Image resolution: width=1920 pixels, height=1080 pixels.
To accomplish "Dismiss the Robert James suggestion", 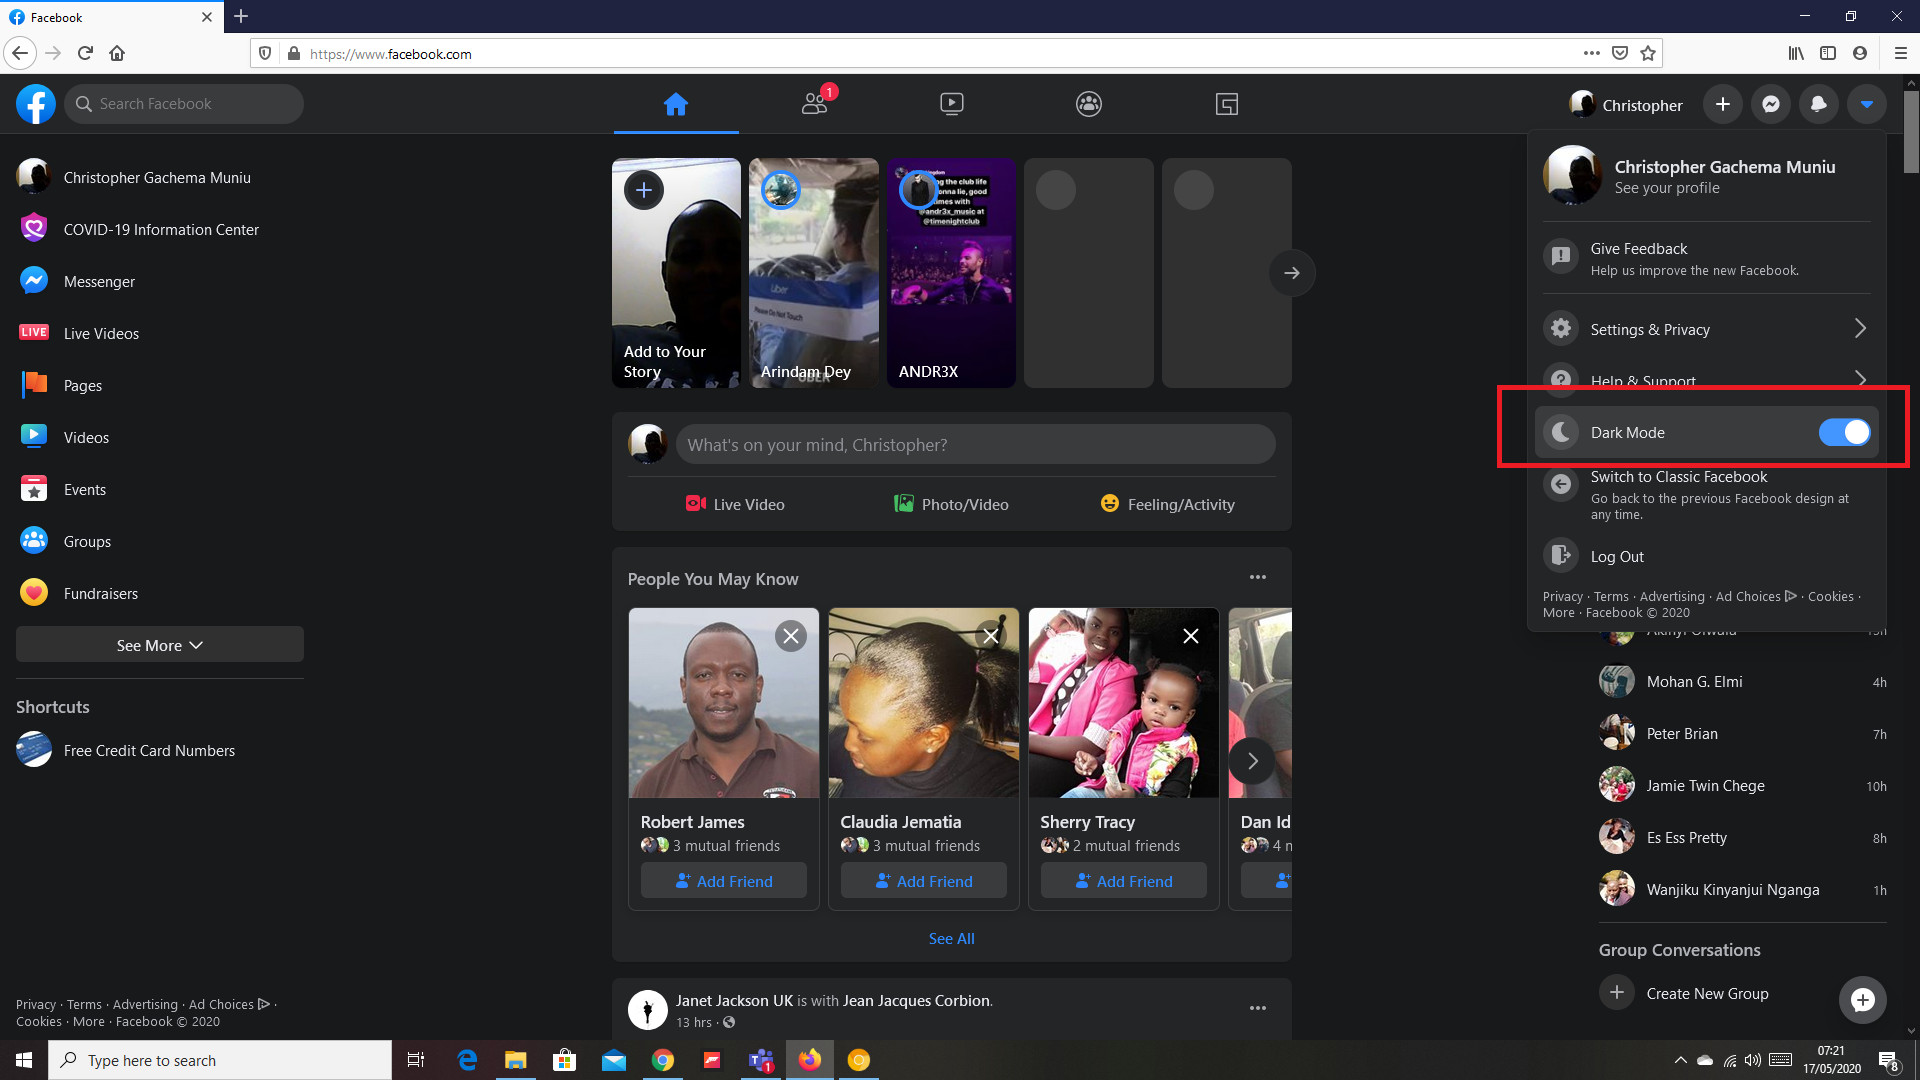I will pos(791,636).
